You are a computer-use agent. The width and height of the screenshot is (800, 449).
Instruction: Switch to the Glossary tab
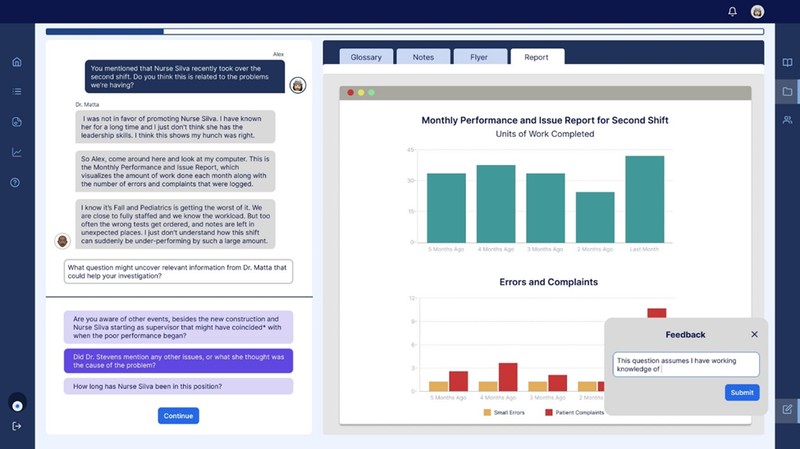tap(366, 57)
